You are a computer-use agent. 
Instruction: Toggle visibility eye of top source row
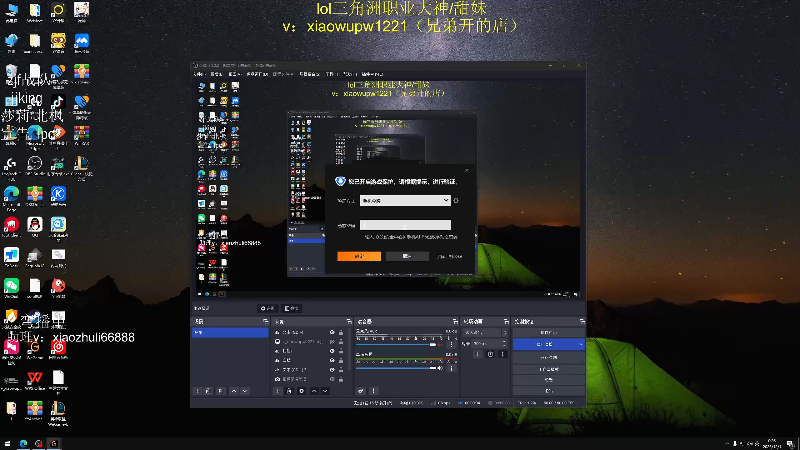332,332
